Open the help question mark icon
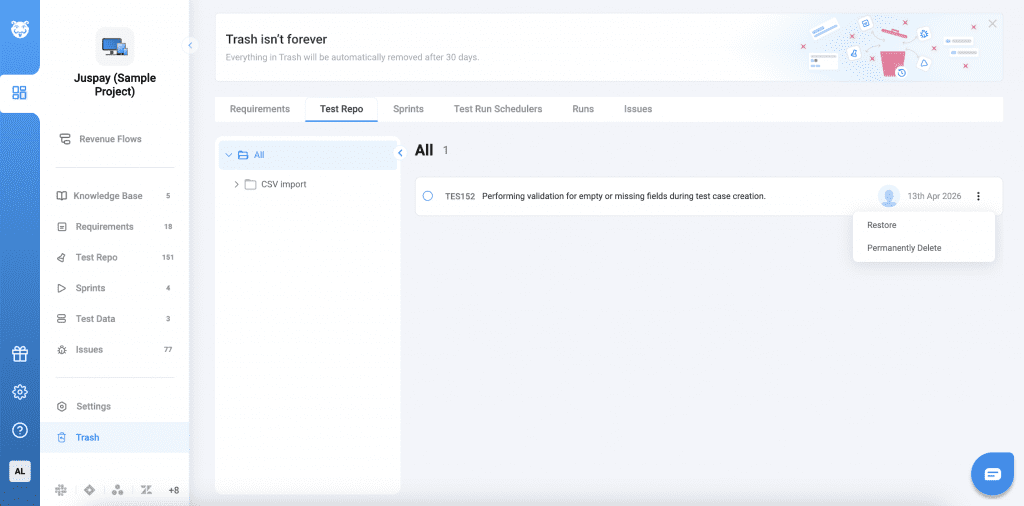1024x506 pixels. 19,430
